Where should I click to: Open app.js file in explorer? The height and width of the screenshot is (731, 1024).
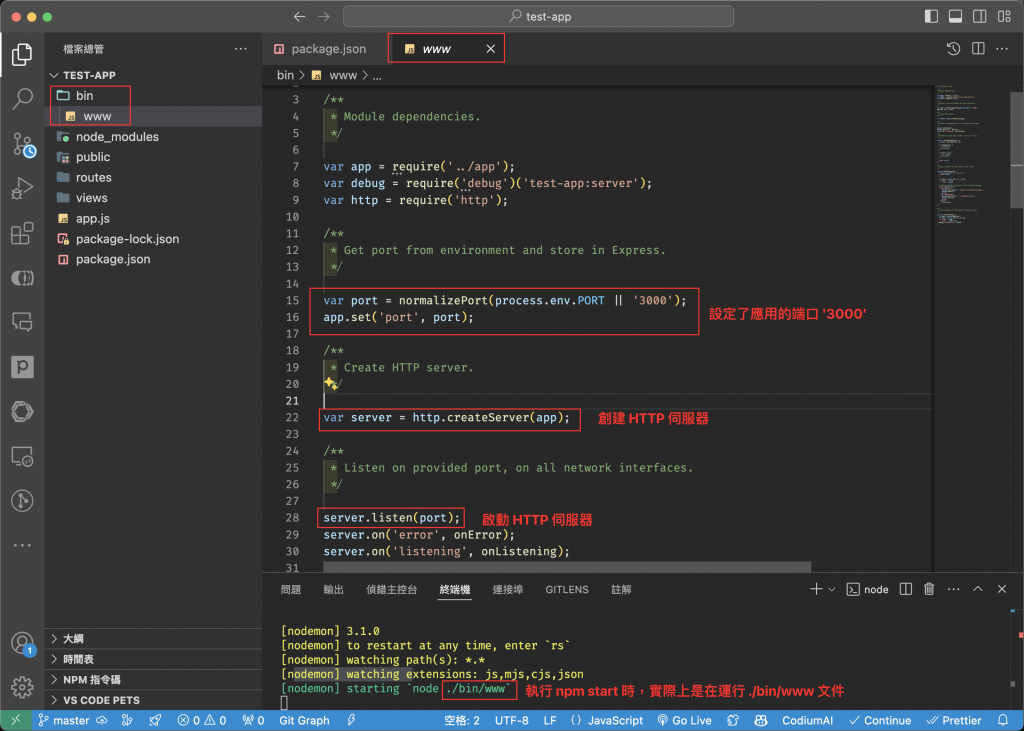(x=153, y=218)
